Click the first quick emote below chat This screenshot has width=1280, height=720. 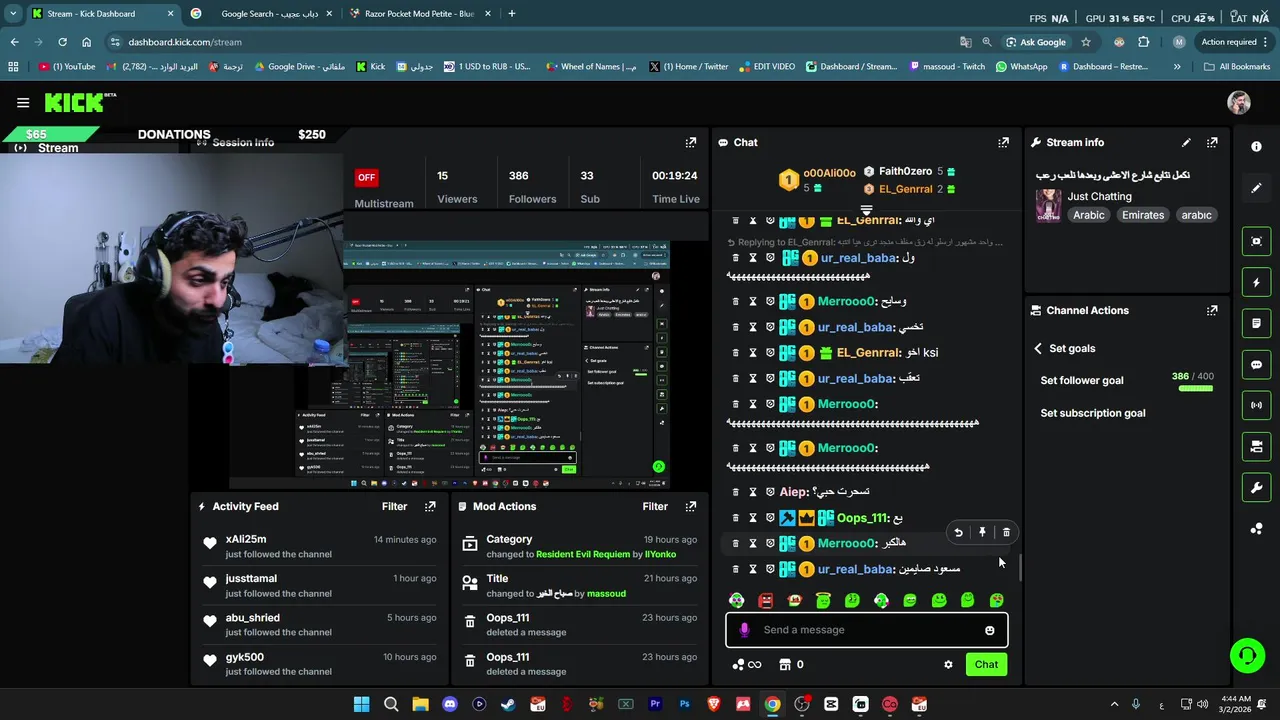point(737,601)
